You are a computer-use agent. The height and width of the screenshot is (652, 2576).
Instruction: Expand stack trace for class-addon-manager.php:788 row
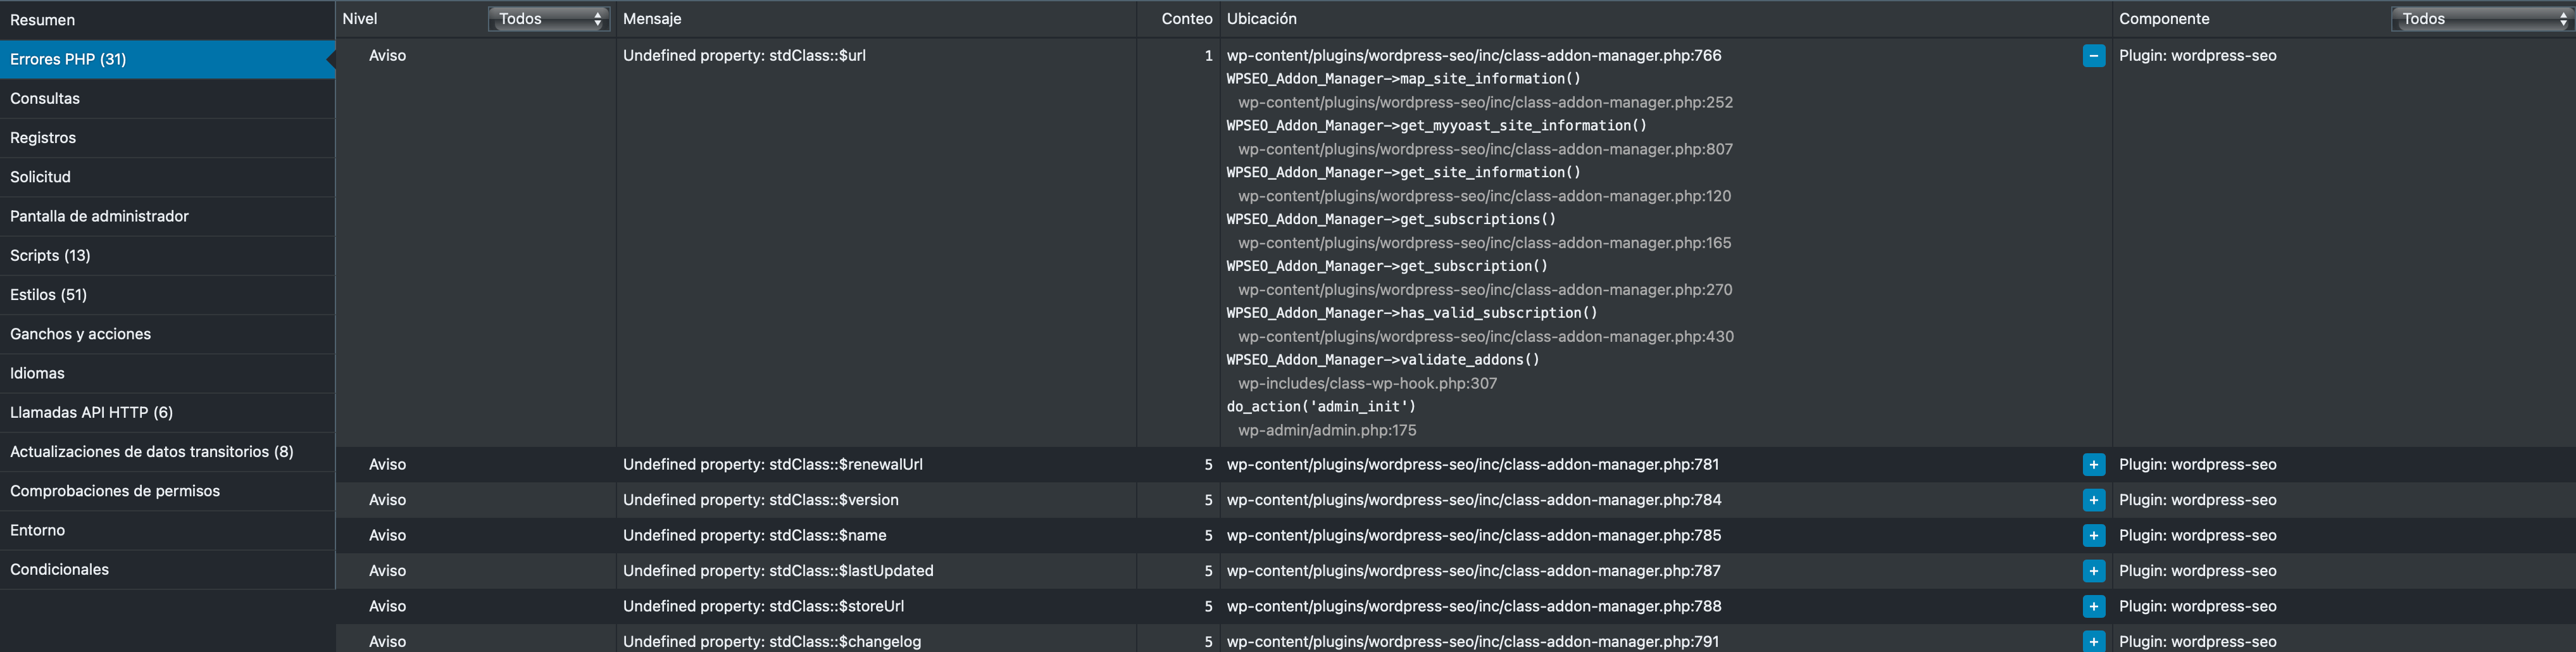2093,606
